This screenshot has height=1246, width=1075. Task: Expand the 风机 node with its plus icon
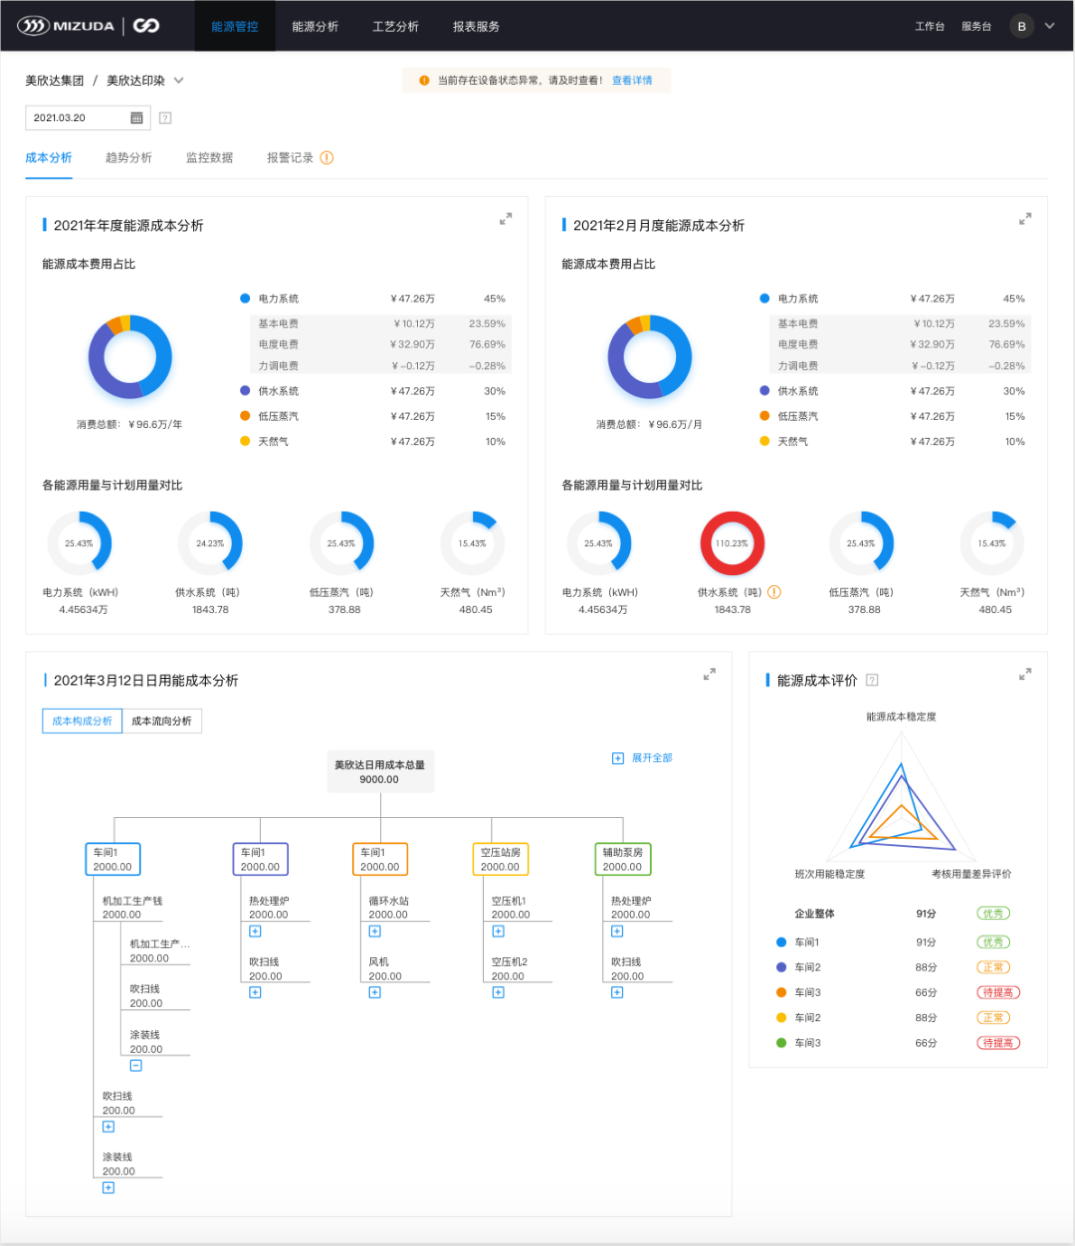tap(375, 992)
